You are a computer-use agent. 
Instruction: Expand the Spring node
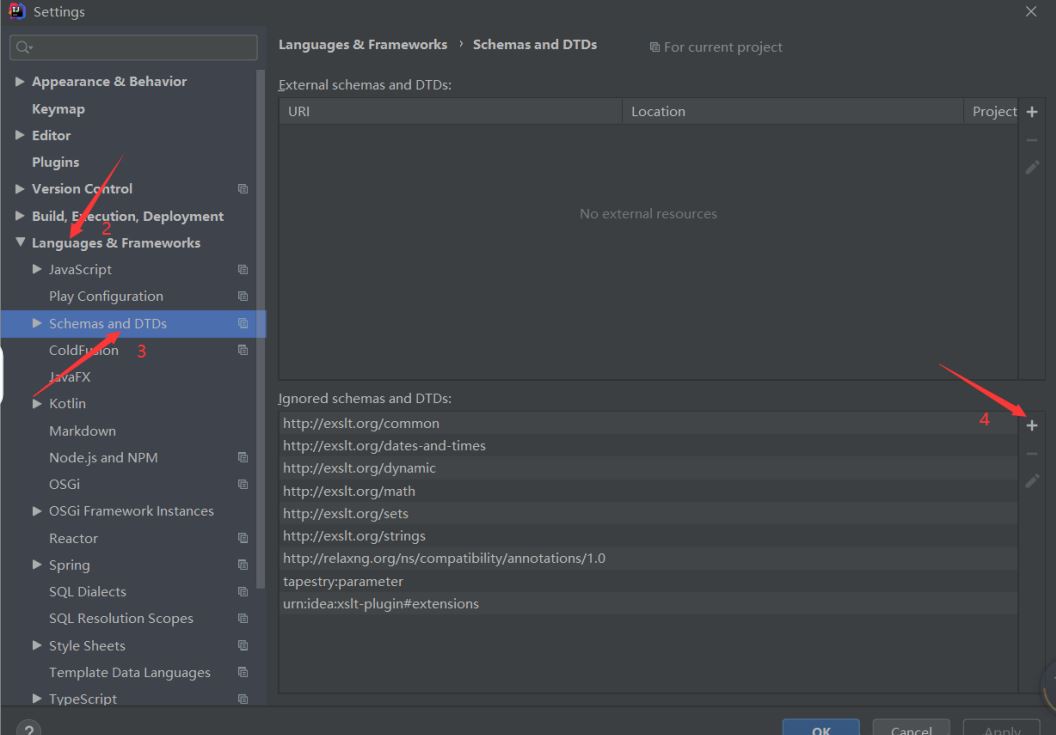(x=37, y=565)
